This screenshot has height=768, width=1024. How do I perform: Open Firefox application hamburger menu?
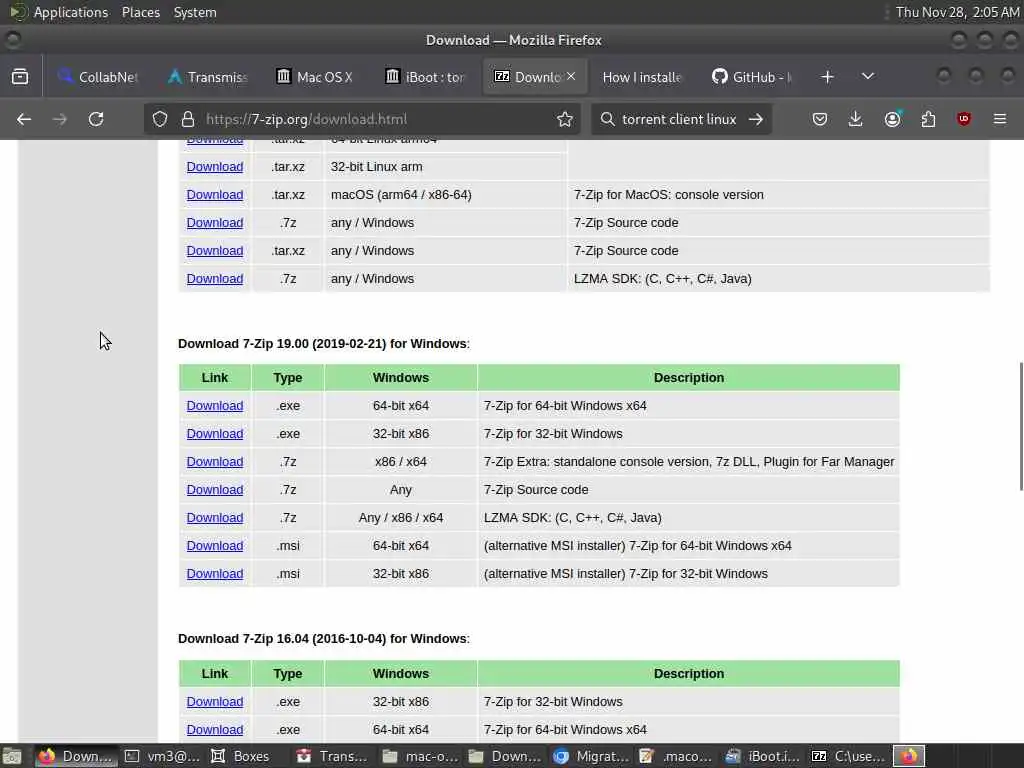(x=1000, y=119)
